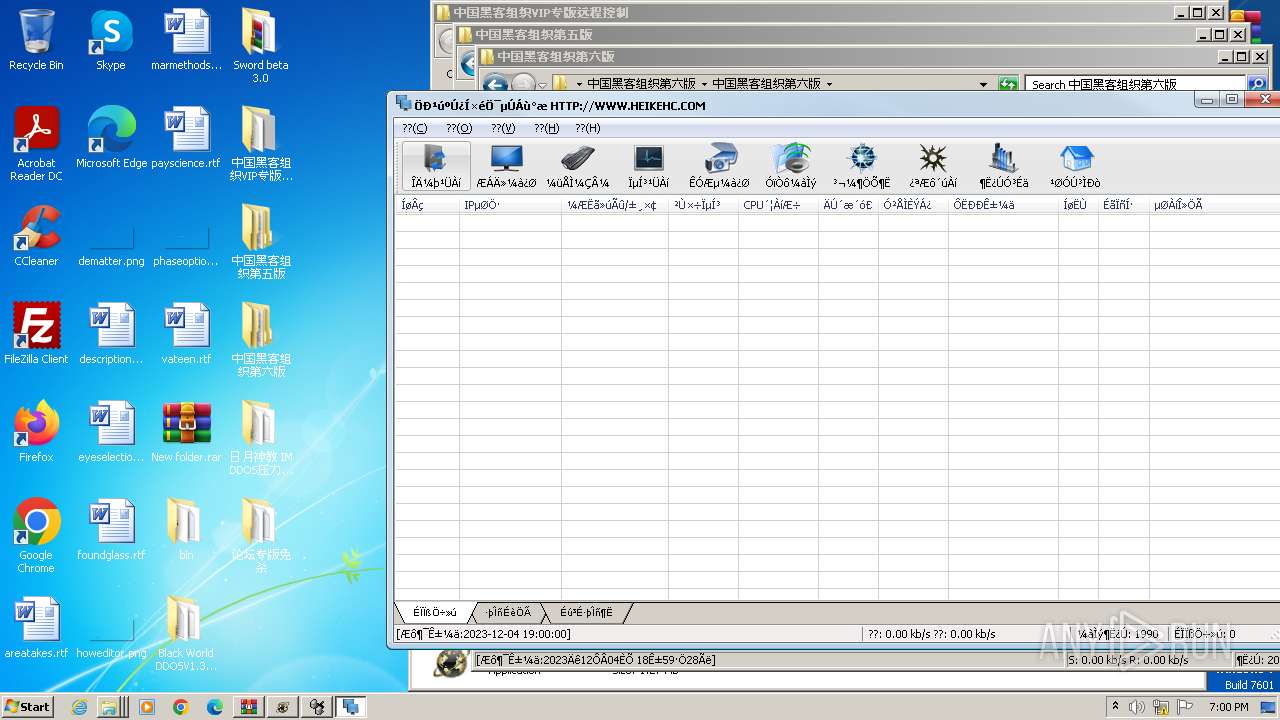
Task: Show hidden tray icons arrow
Action: tap(1115, 707)
